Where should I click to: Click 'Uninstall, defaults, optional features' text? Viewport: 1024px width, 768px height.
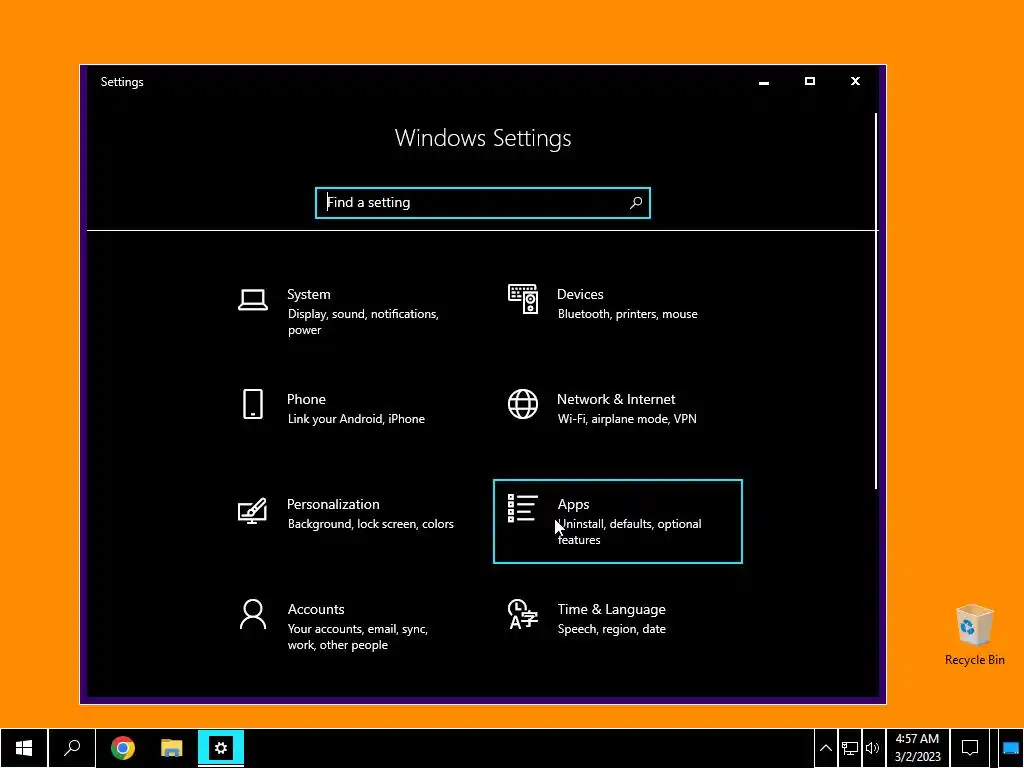630,532
